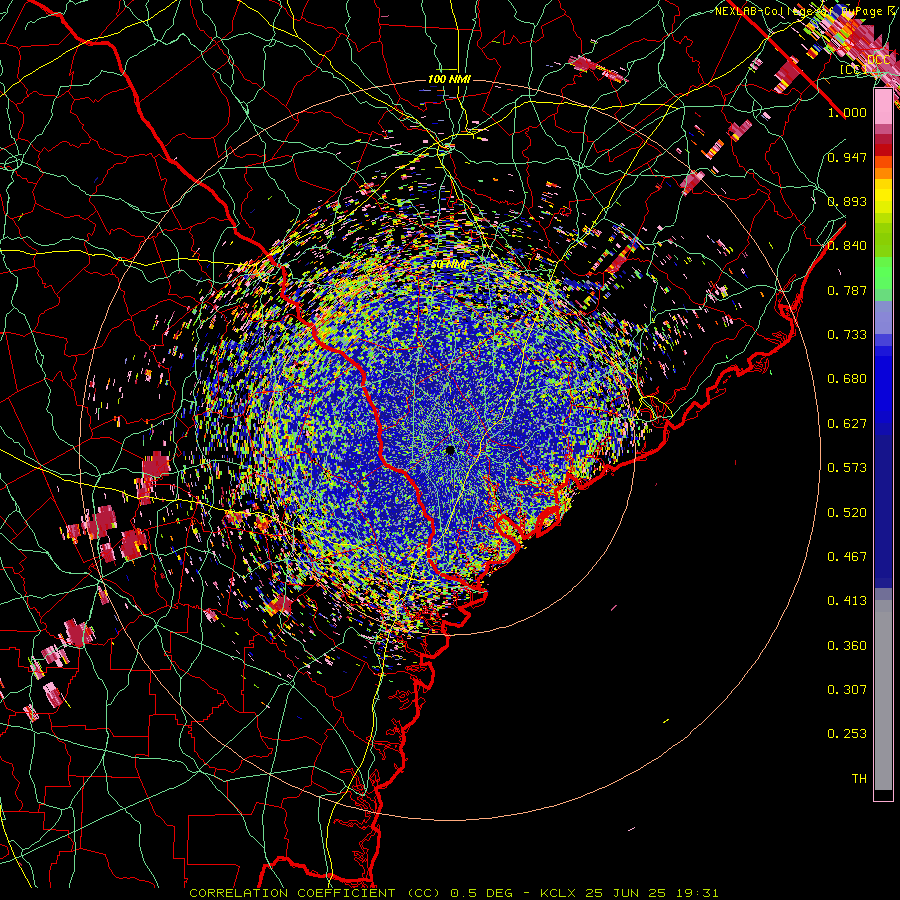Click "25 JUN 25" date in the caption
900x900 pixels.
[626, 893]
